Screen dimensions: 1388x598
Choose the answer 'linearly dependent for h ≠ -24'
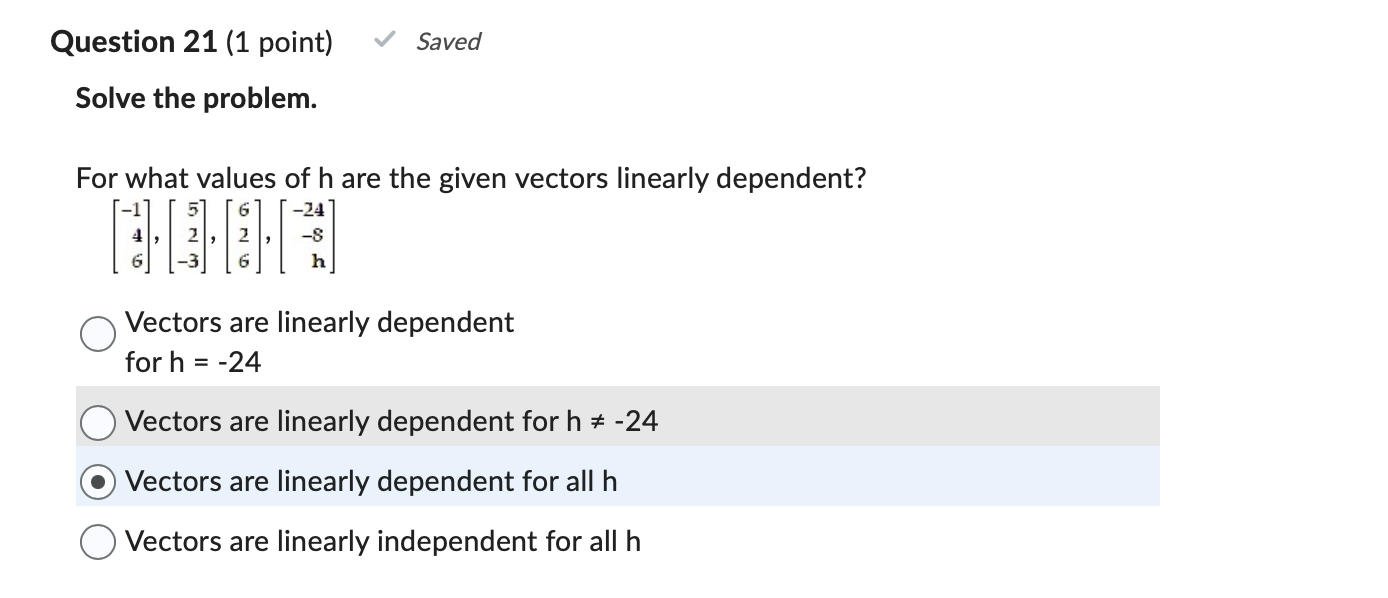97,422
